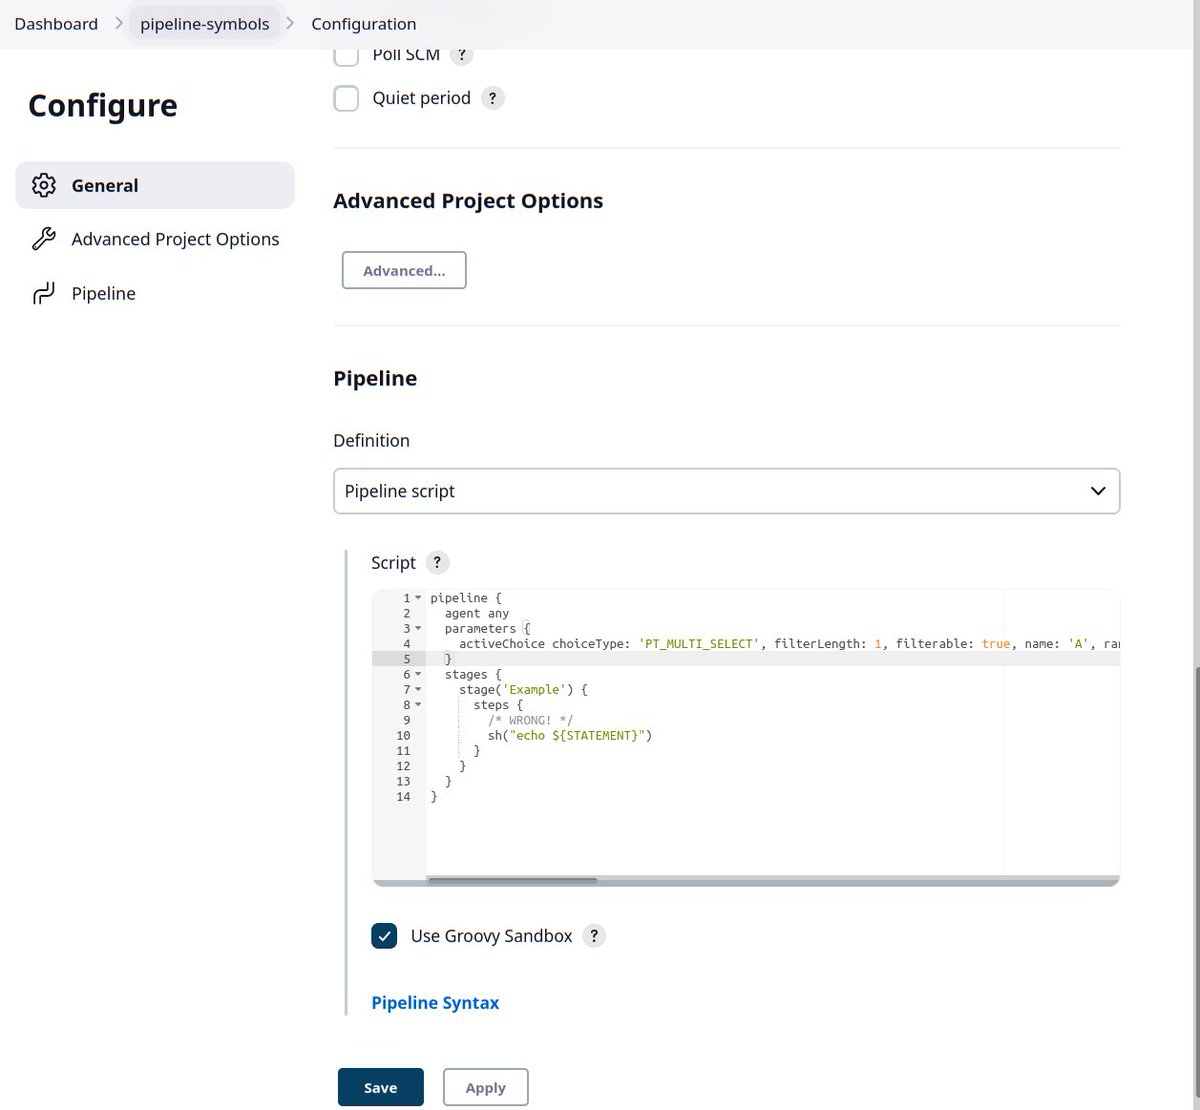Enable the Poll SCM checkbox
Image resolution: width=1200 pixels, height=1110 pixels.
click(x=346, y=55)
